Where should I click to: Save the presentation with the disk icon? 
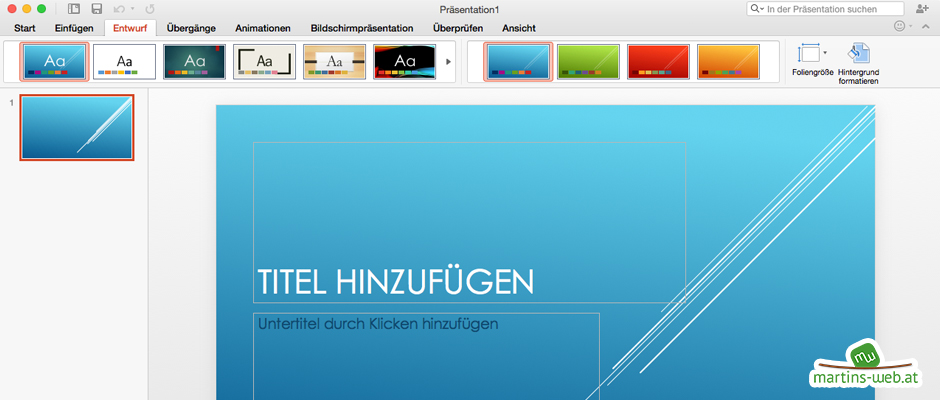pyautogui.click(x=96, y=9)
